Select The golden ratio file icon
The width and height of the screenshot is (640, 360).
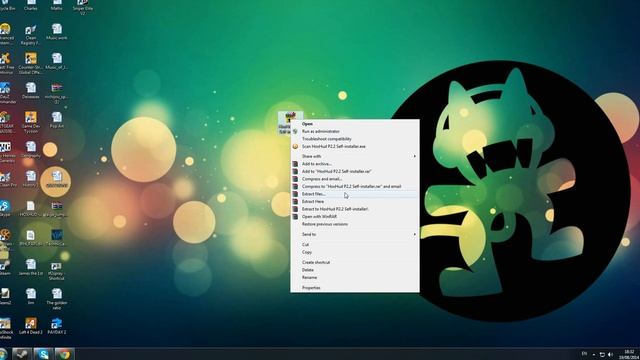(x=57, y=299)
